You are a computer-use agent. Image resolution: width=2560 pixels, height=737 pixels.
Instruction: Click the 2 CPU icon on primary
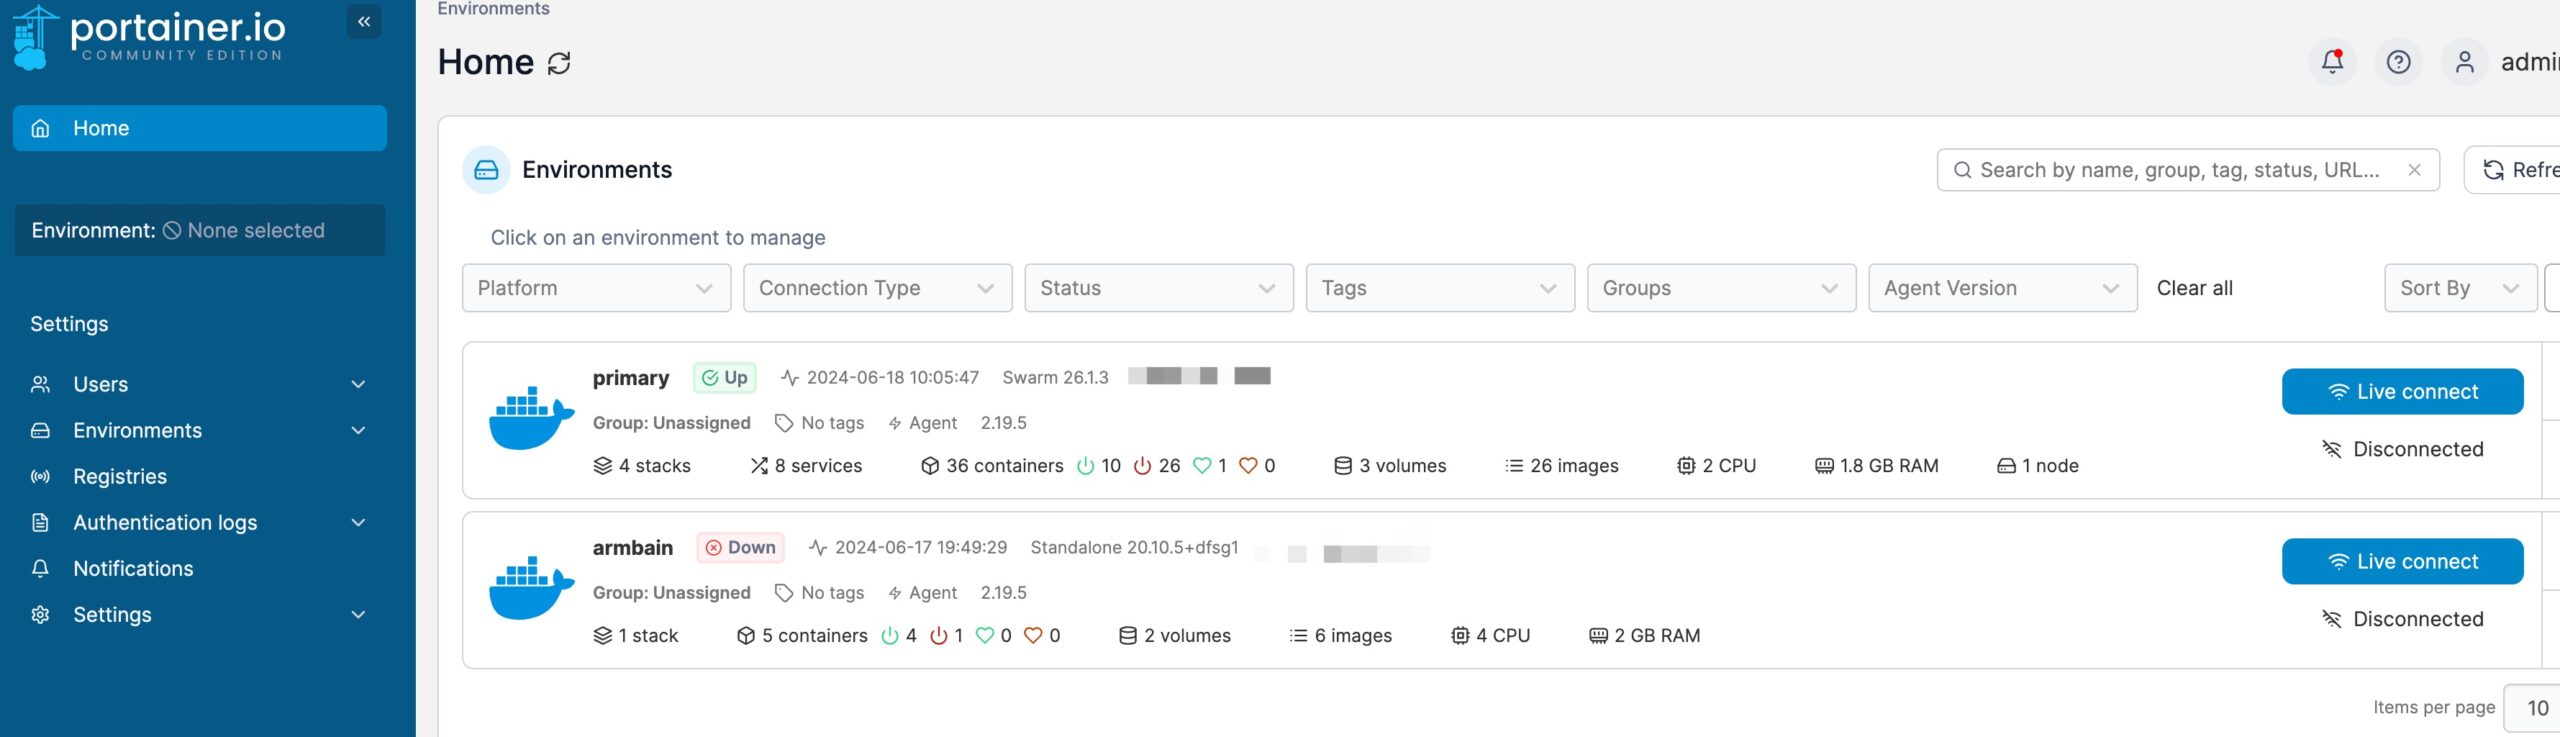point(1686,466)
